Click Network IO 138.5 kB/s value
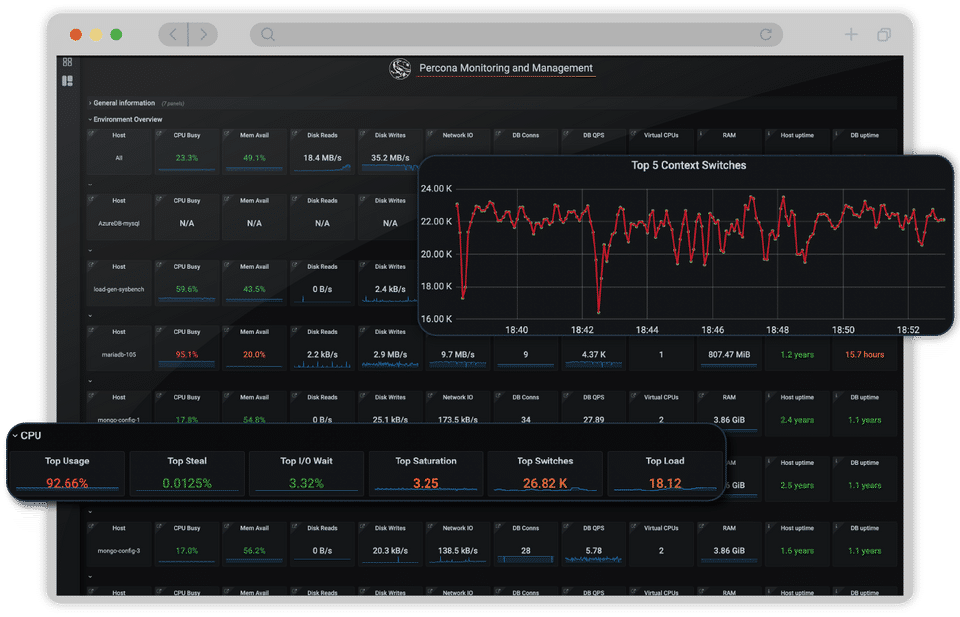 click(x=457, y=551)
